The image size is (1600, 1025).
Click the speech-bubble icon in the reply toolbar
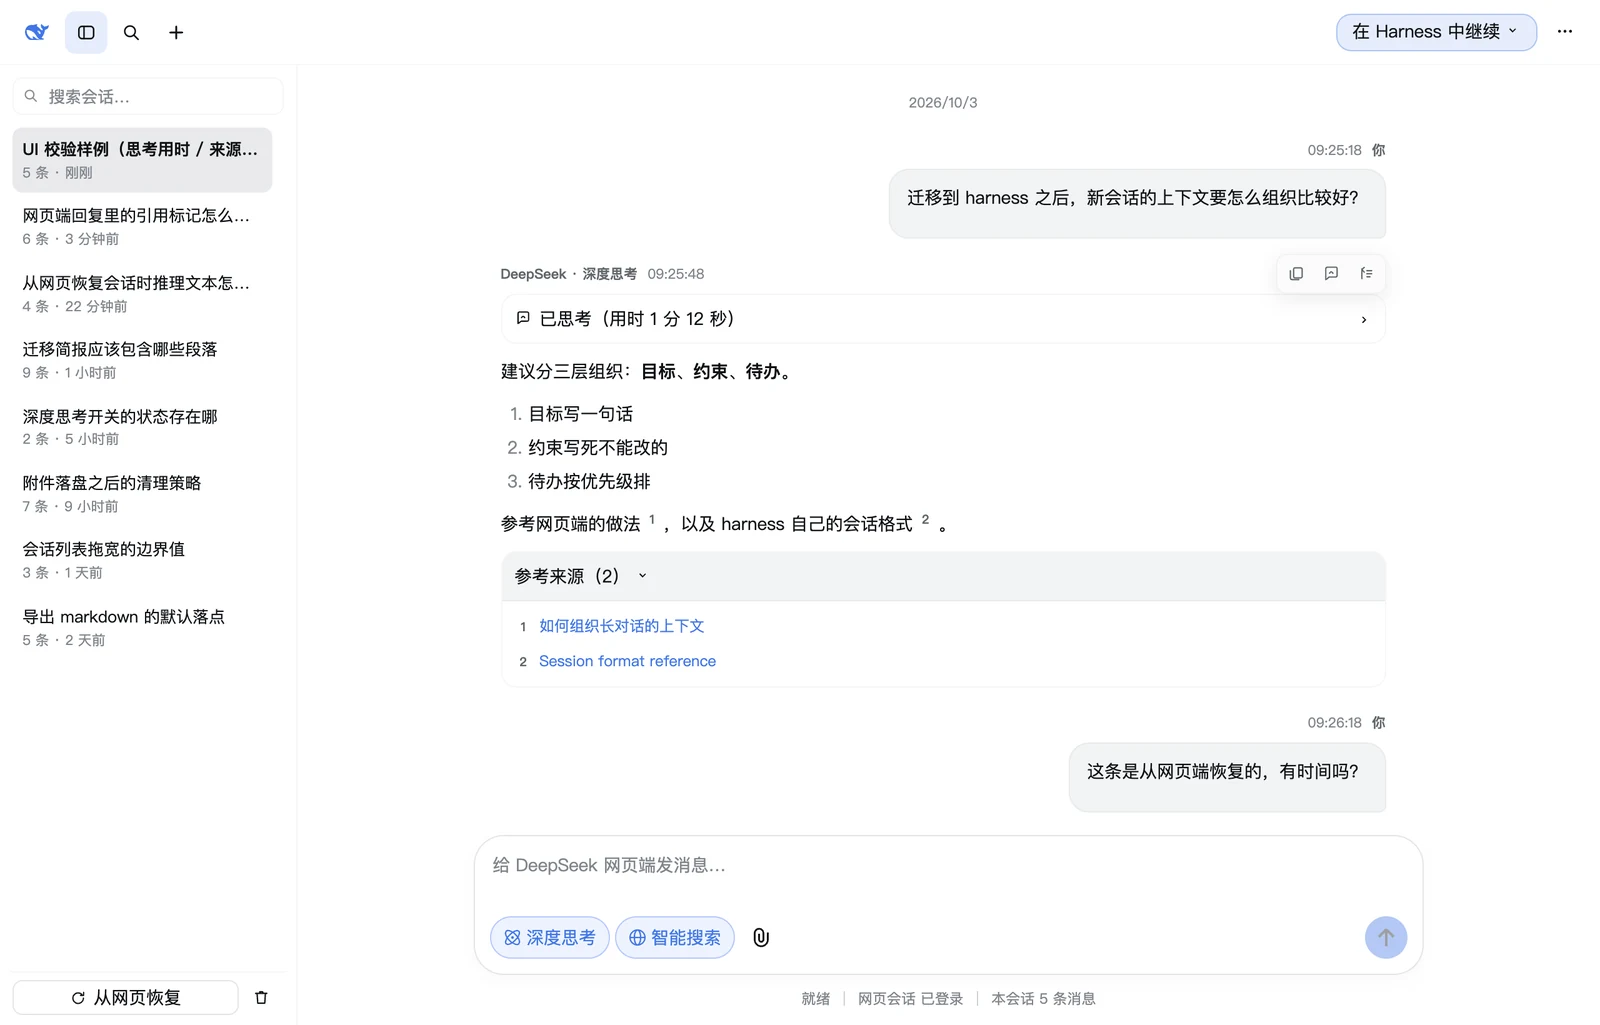click(1331, 273)
